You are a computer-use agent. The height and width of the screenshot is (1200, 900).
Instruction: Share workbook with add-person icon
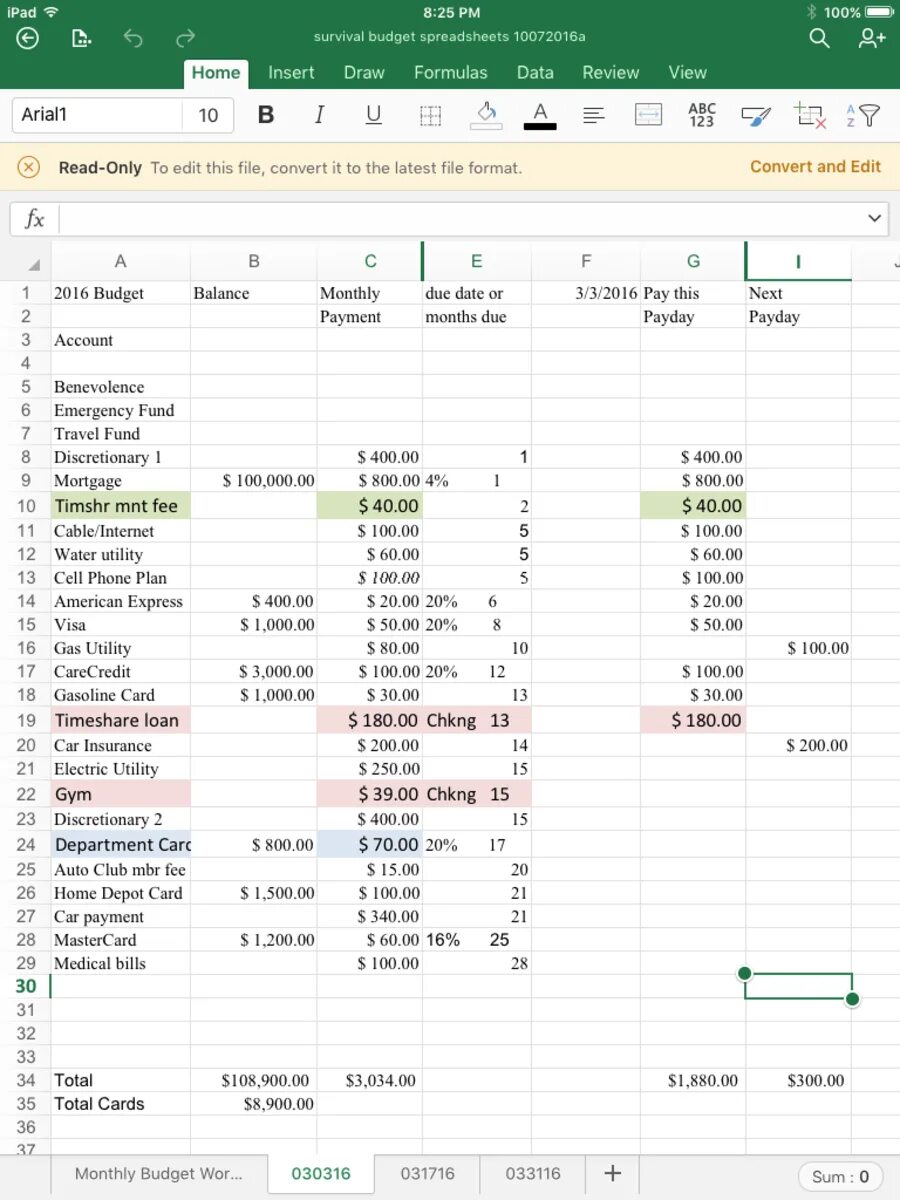pyautogui.click(x=872, y=38)
